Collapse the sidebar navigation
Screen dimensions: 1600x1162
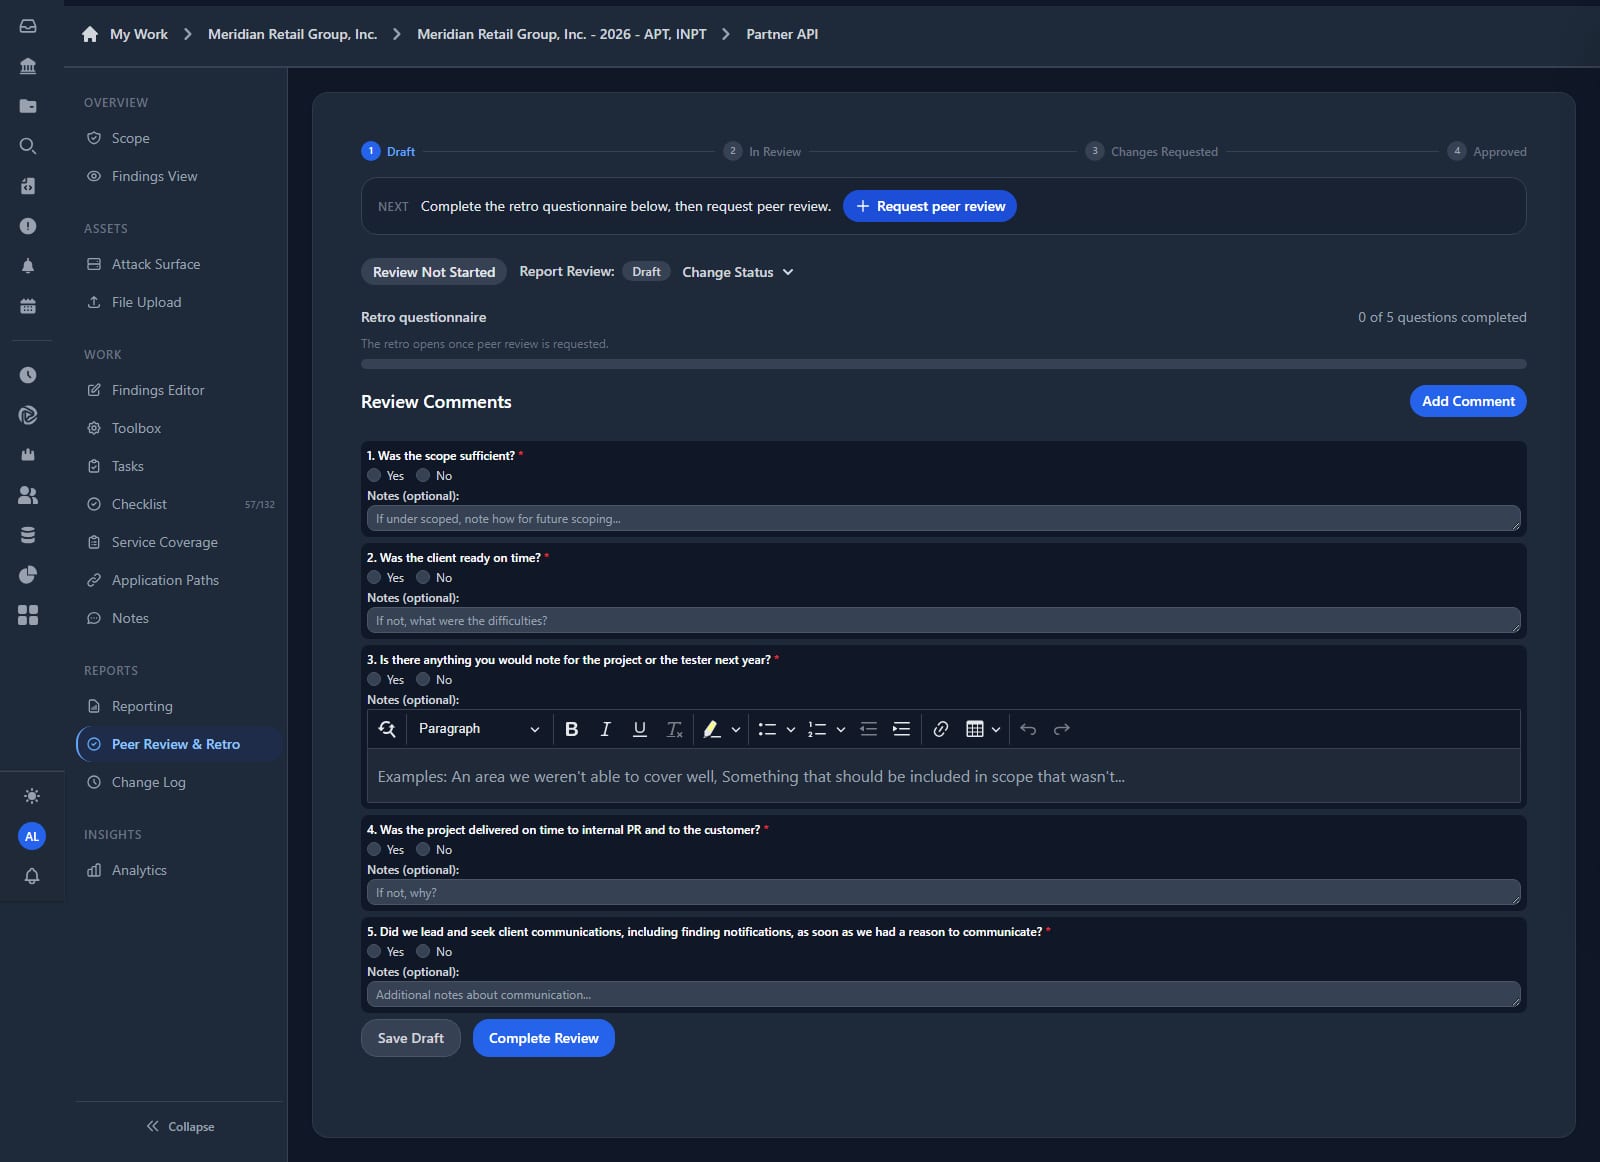pyautogui.click(x=180, y=1126)
